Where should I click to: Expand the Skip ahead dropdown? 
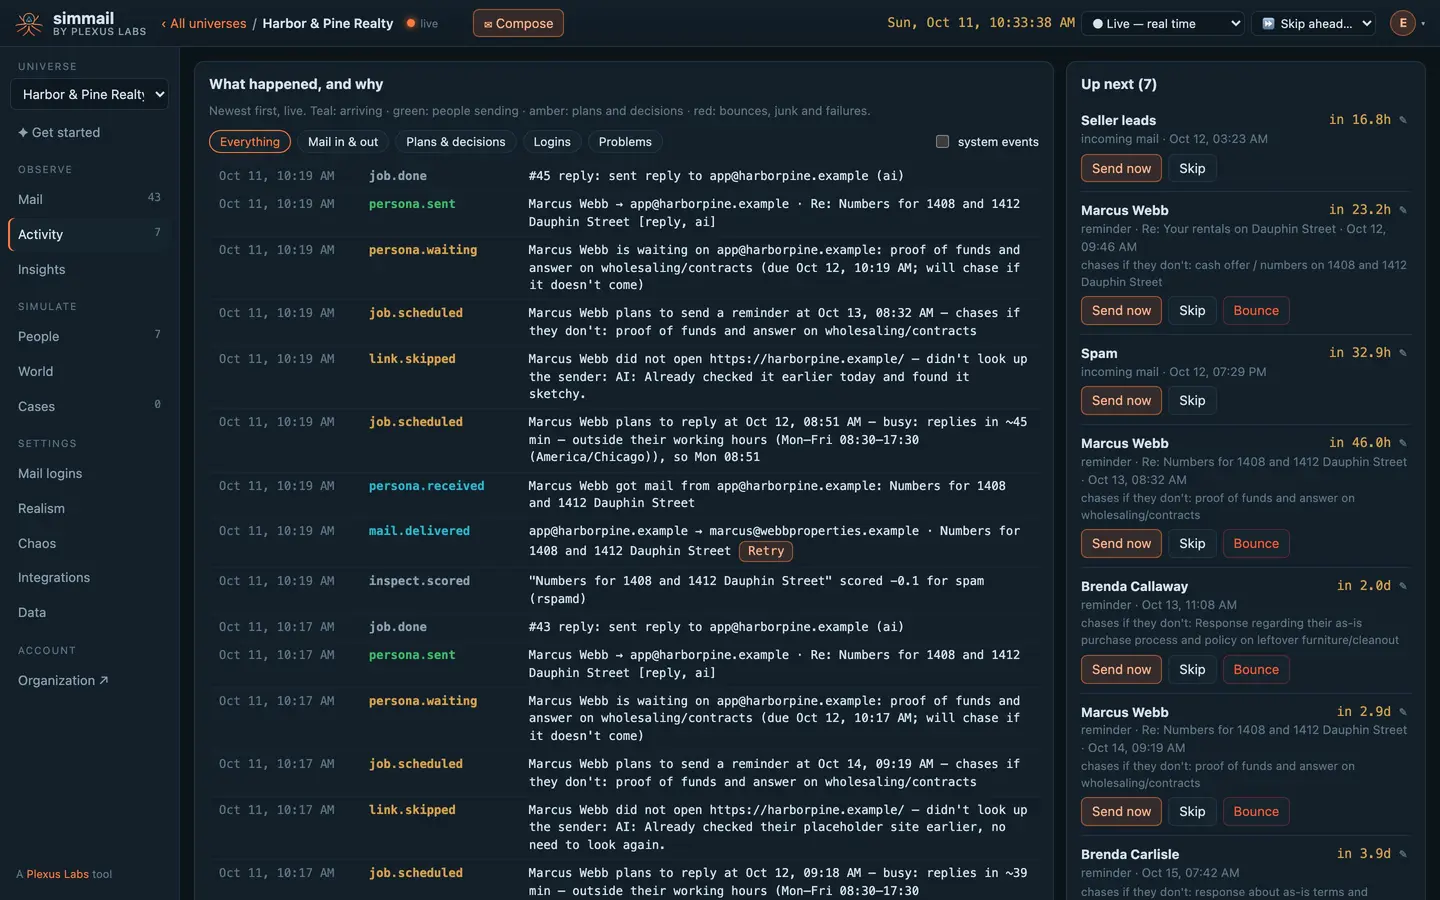click(x=1316, y=23)
